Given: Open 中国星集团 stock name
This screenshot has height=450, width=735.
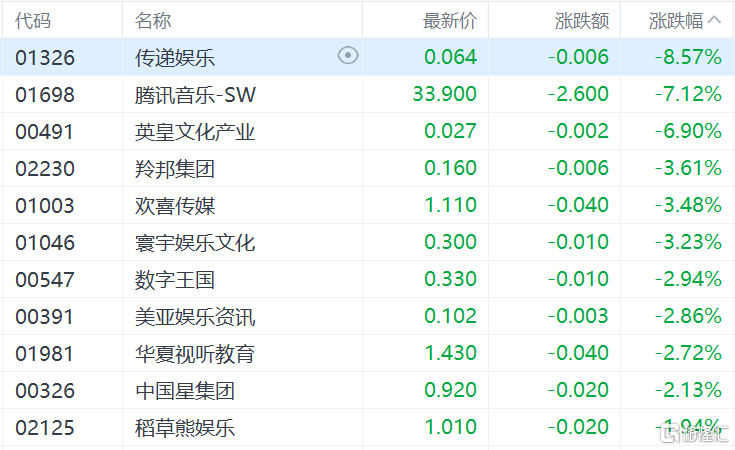Looking at the screenshot, I should [x=185, y=391].
